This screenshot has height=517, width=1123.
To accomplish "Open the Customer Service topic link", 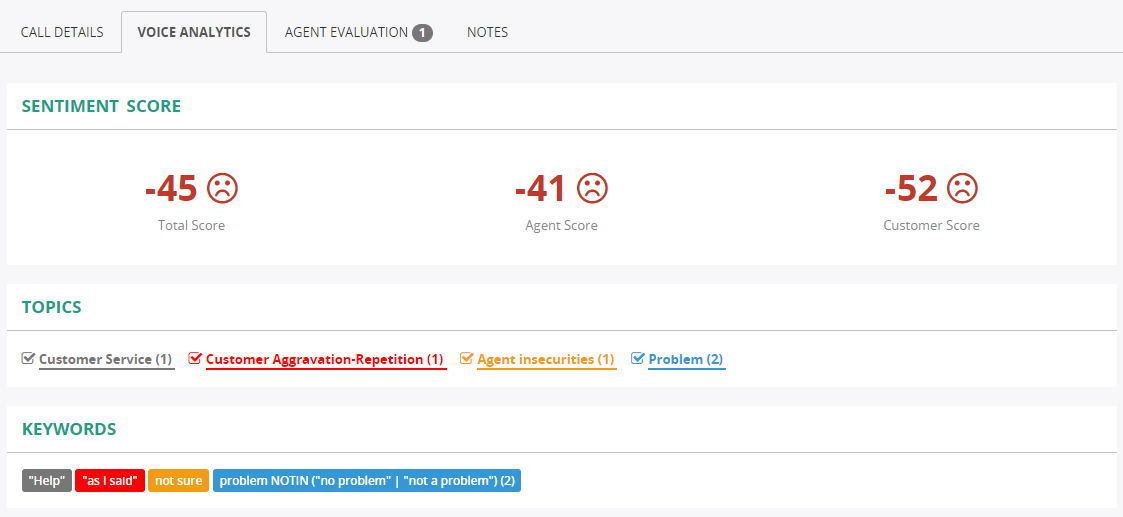I will pyautogui.click(x=106, y=359).
